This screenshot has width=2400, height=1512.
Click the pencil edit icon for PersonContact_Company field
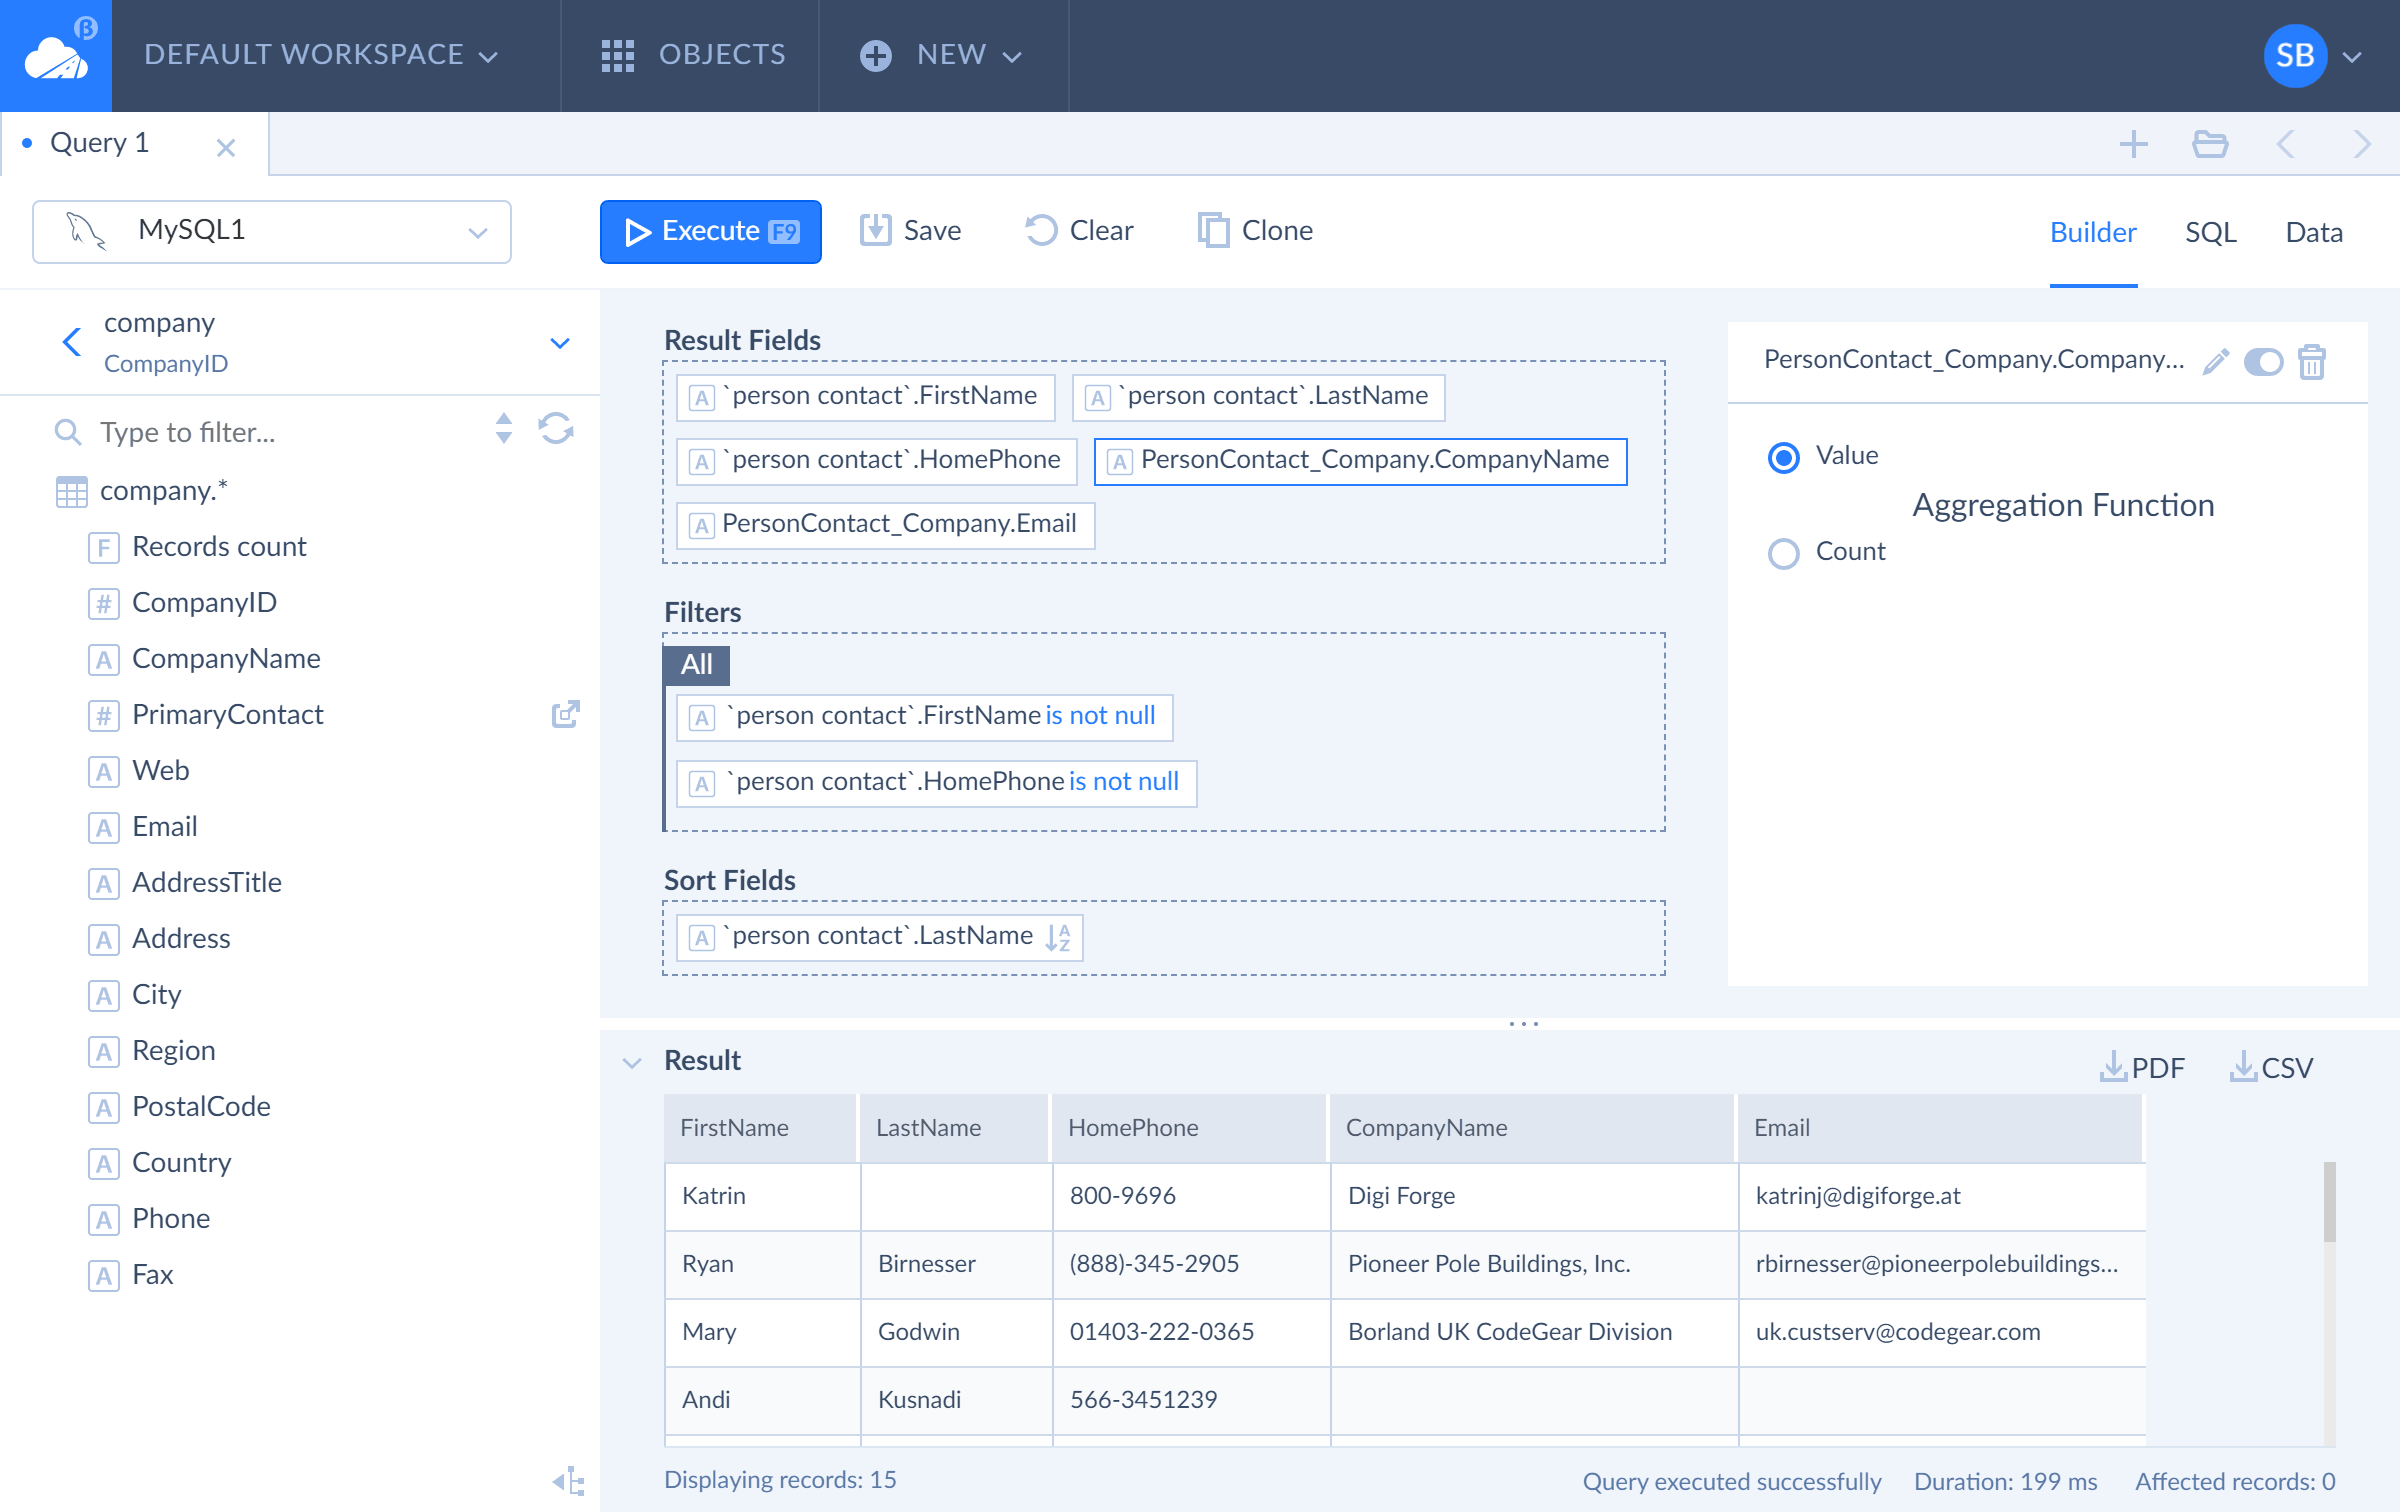[2216, 361]
